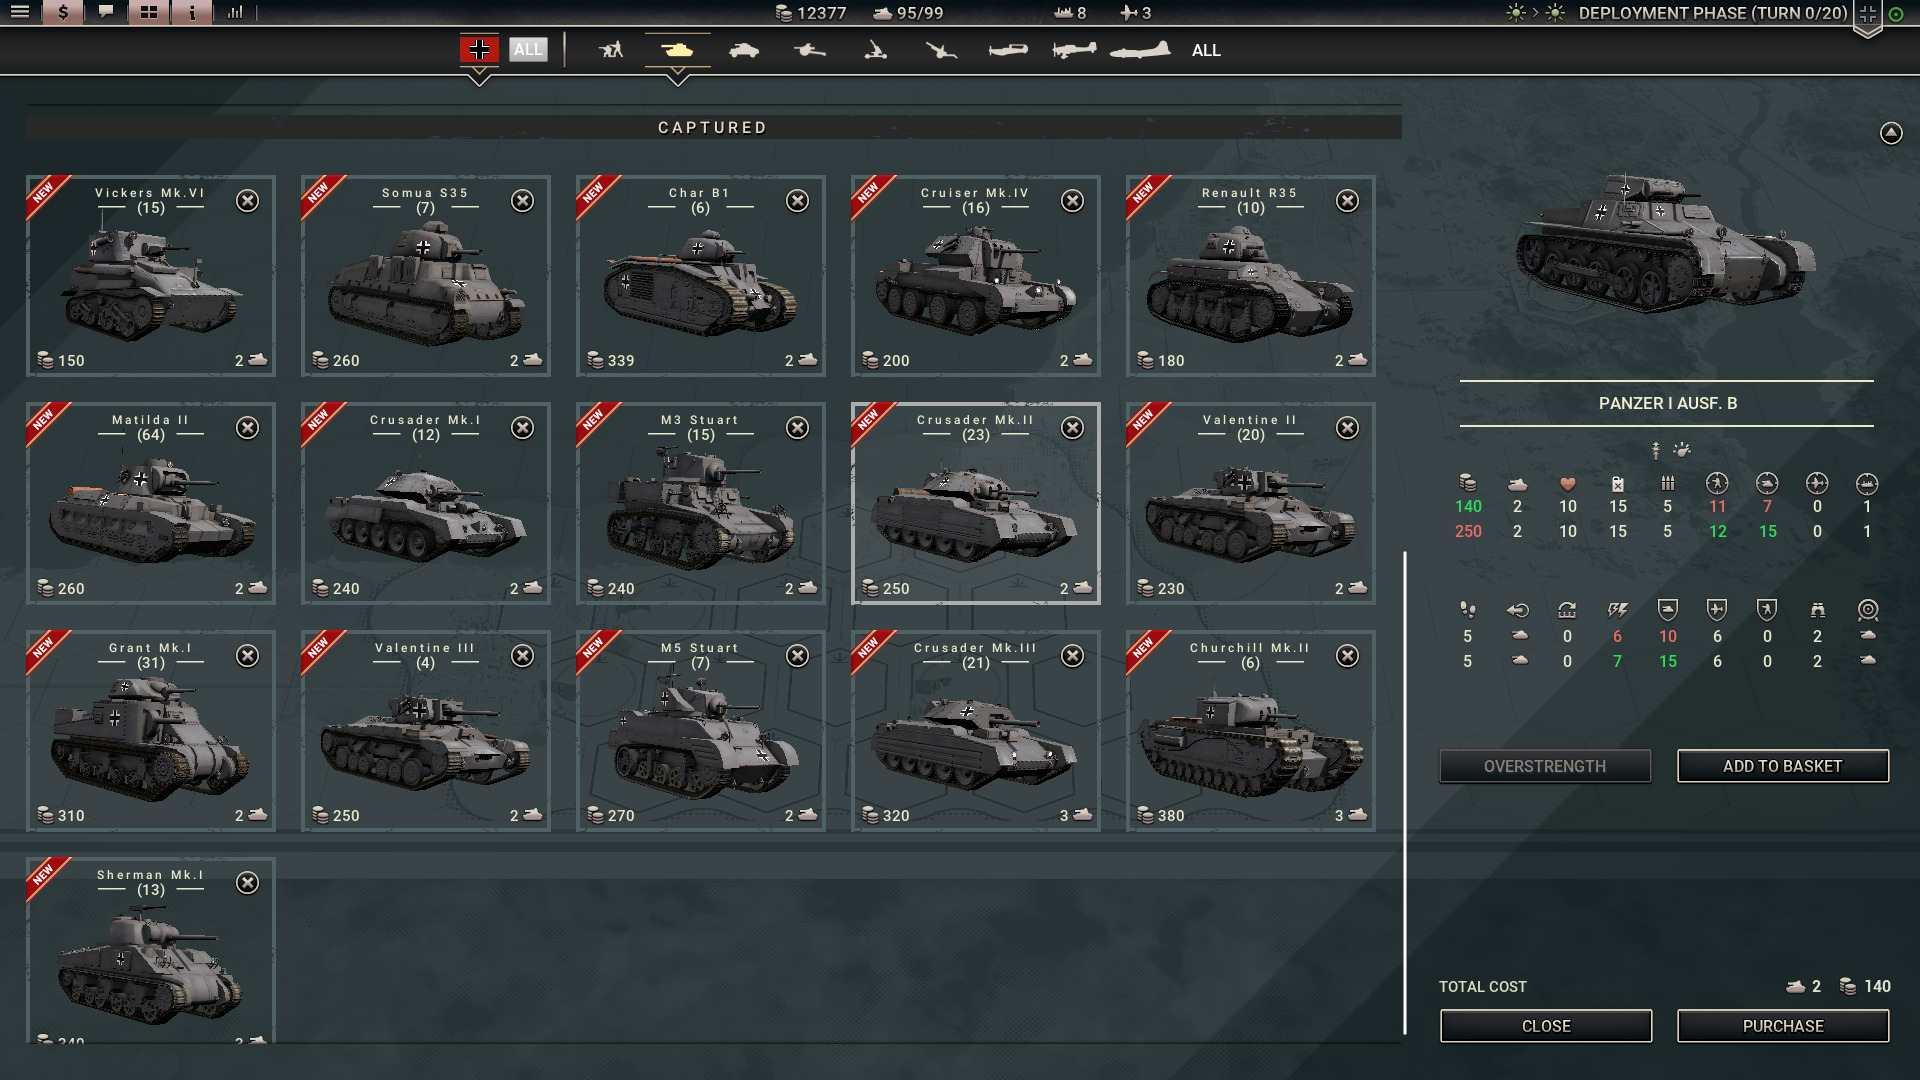This screenshot has width=1920, height=1080.
Task: Select the strategic bomber class icon
Action: point(1140,49)
